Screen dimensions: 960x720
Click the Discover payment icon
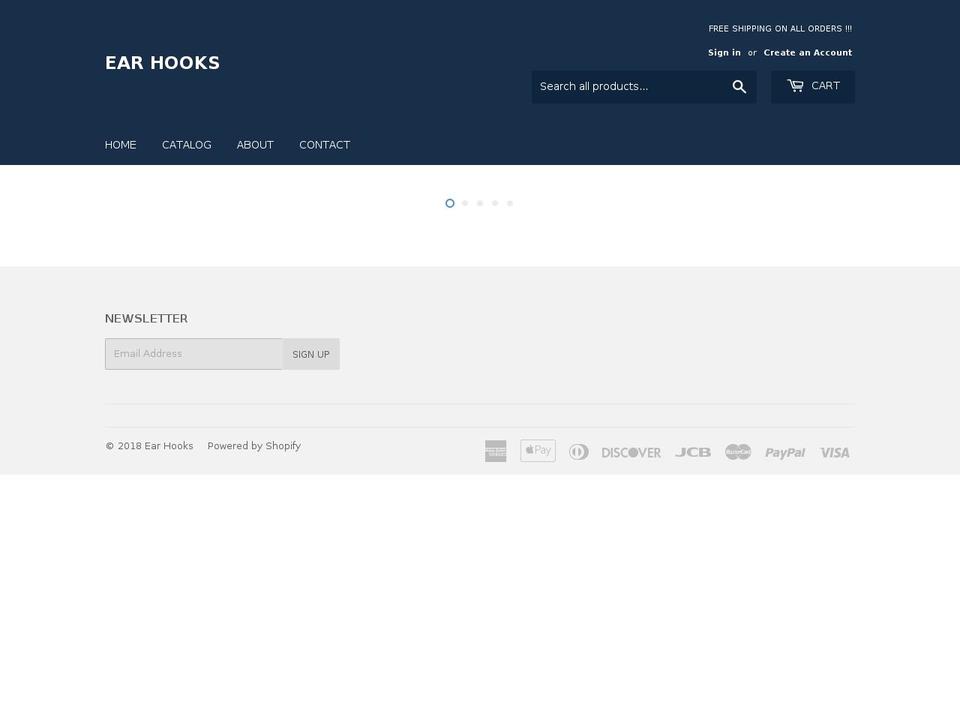(631, 452)
